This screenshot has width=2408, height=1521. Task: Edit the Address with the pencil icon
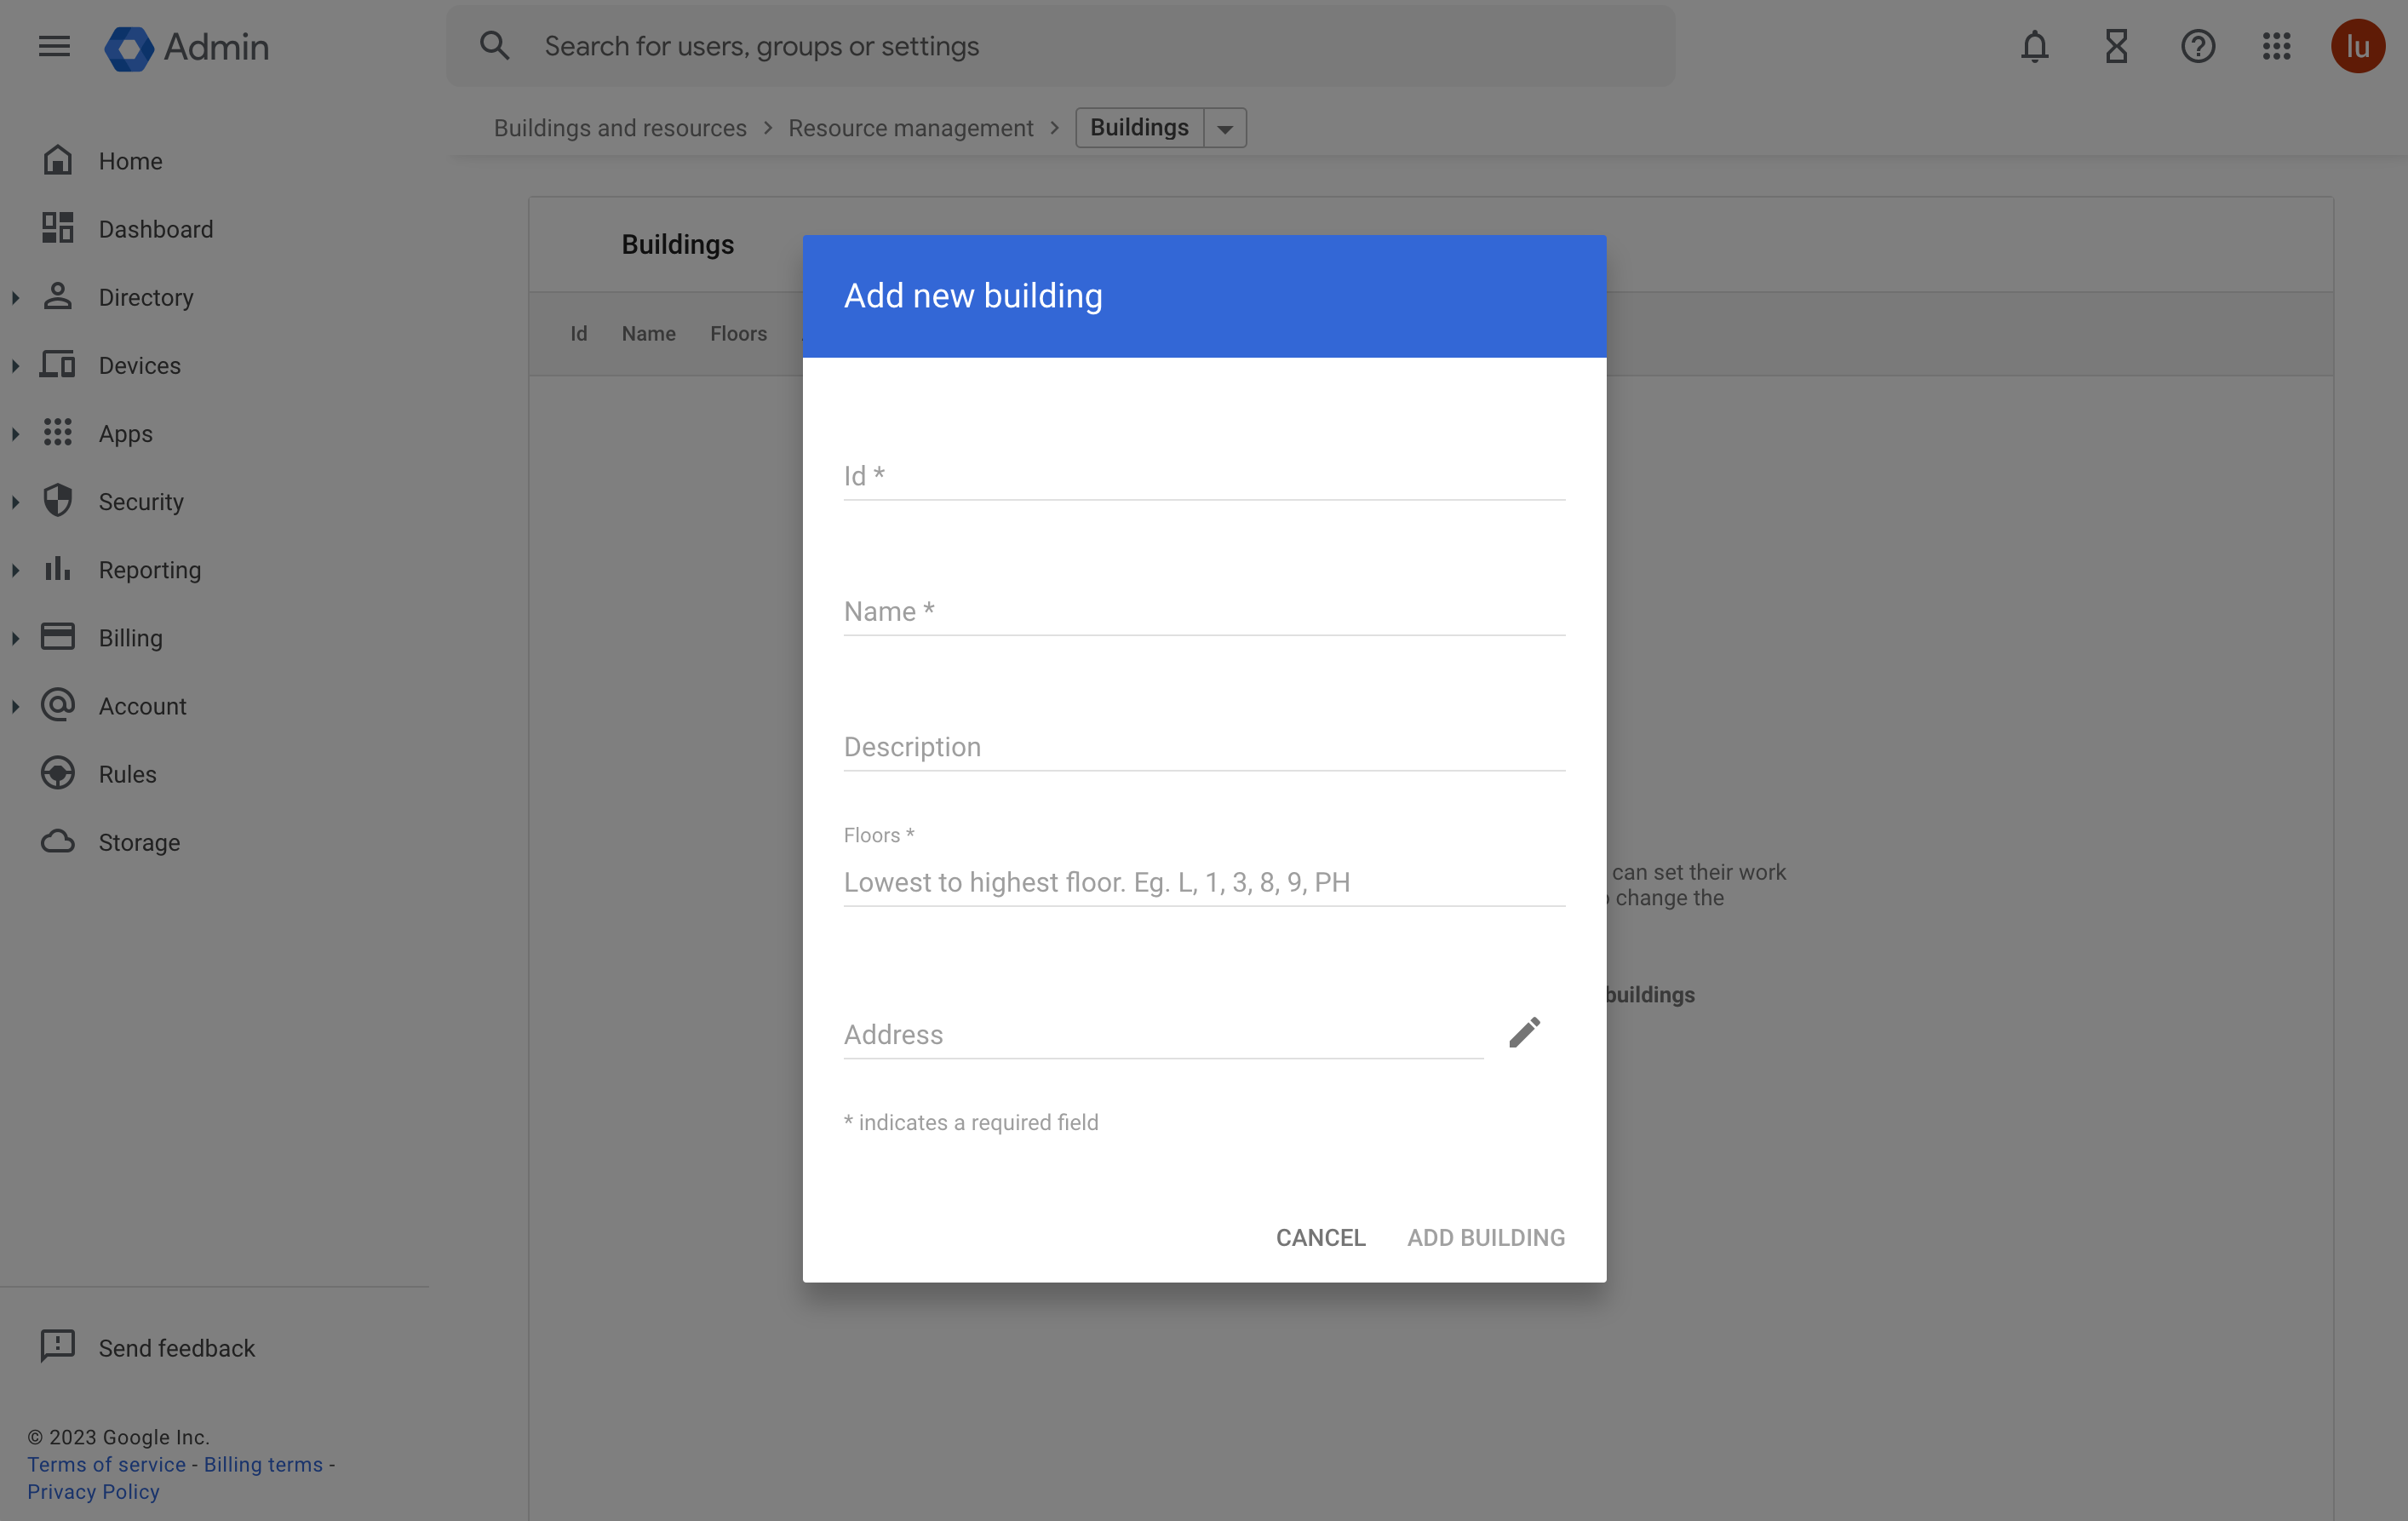click(x=1524, y=1032)
